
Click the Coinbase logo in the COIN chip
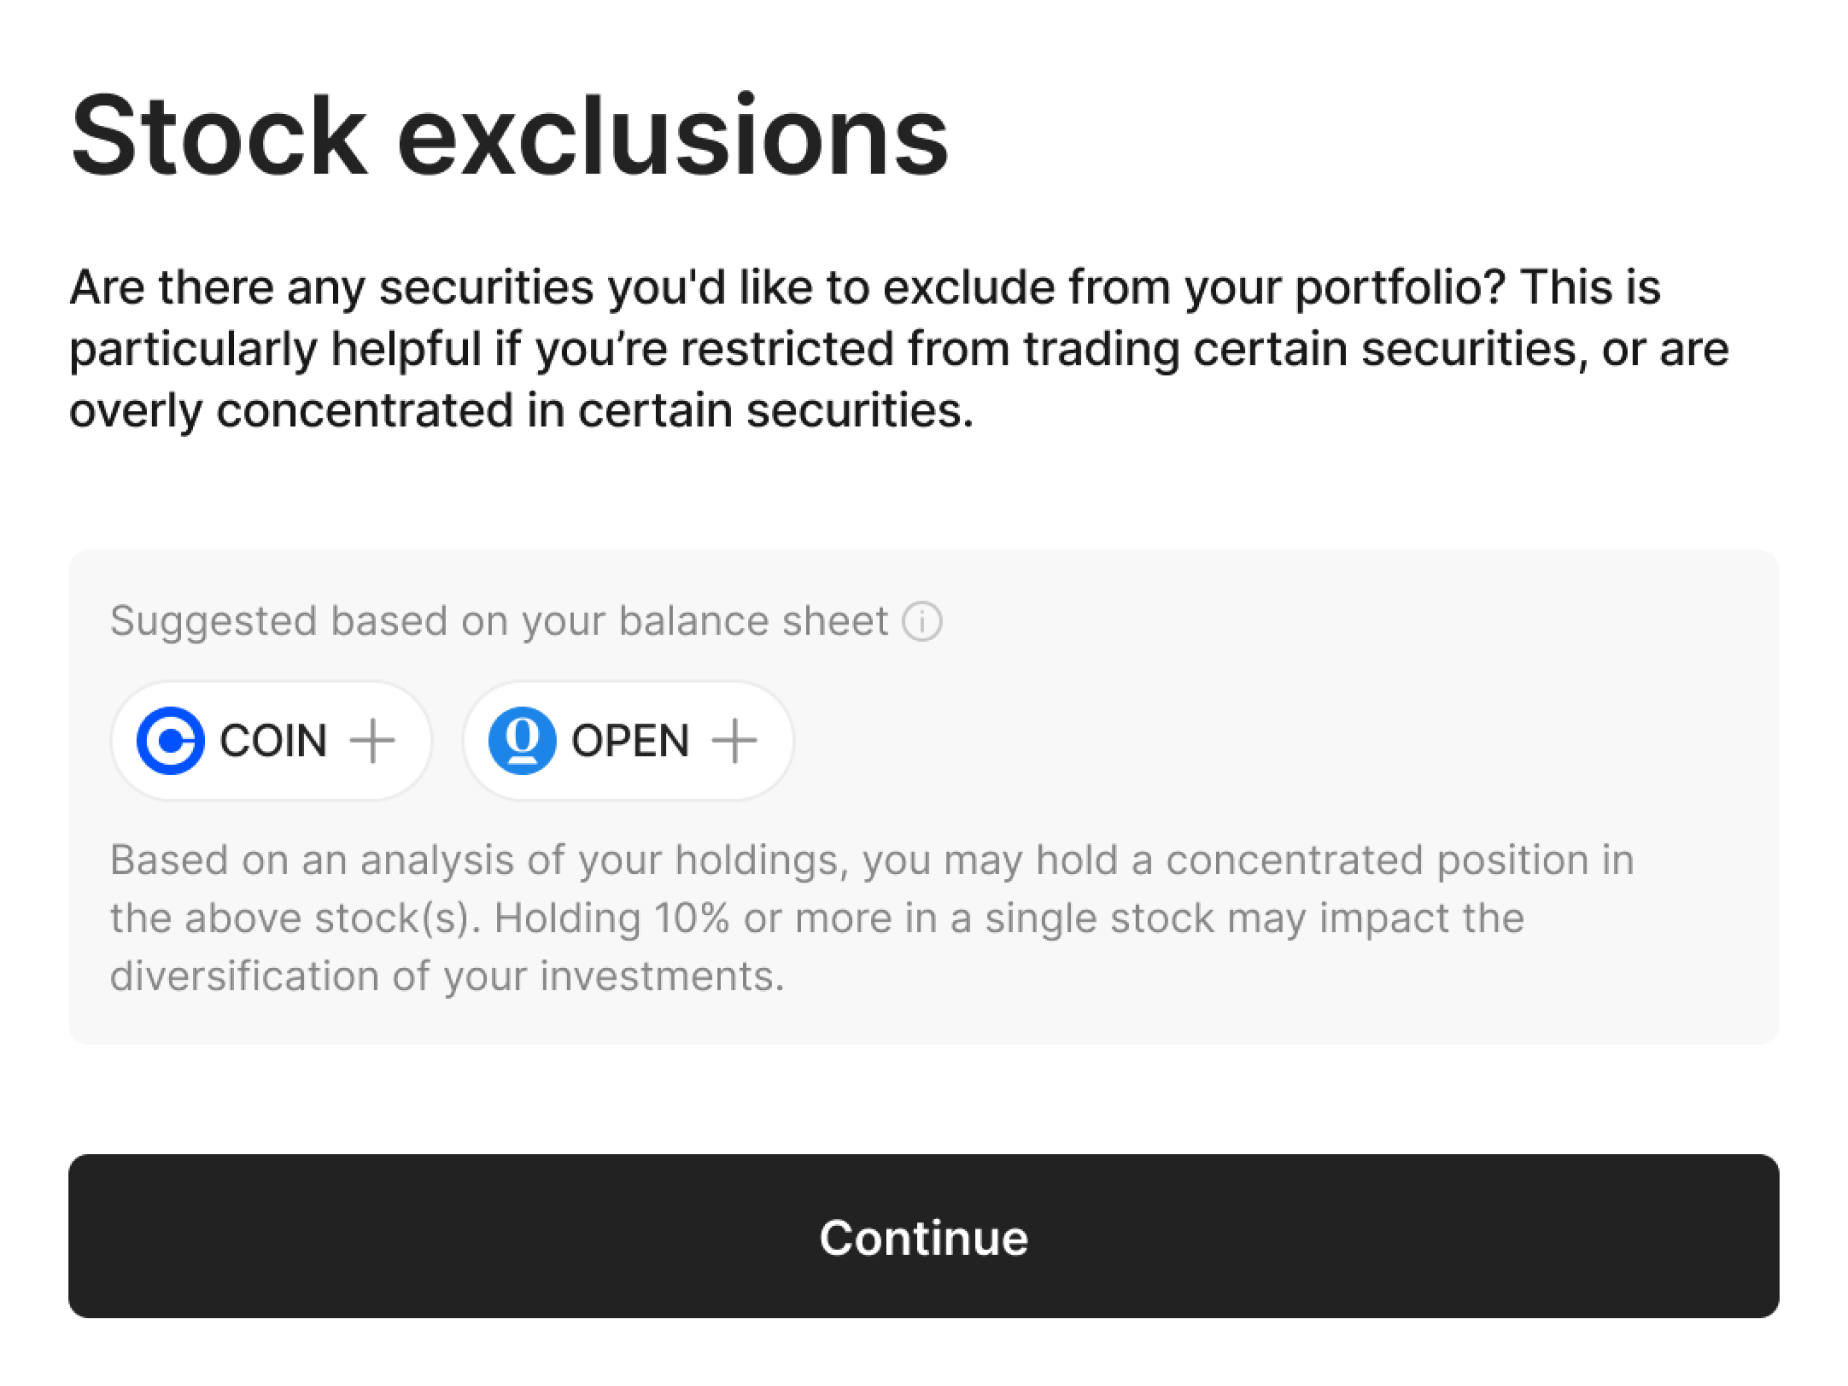click(171, 741)
